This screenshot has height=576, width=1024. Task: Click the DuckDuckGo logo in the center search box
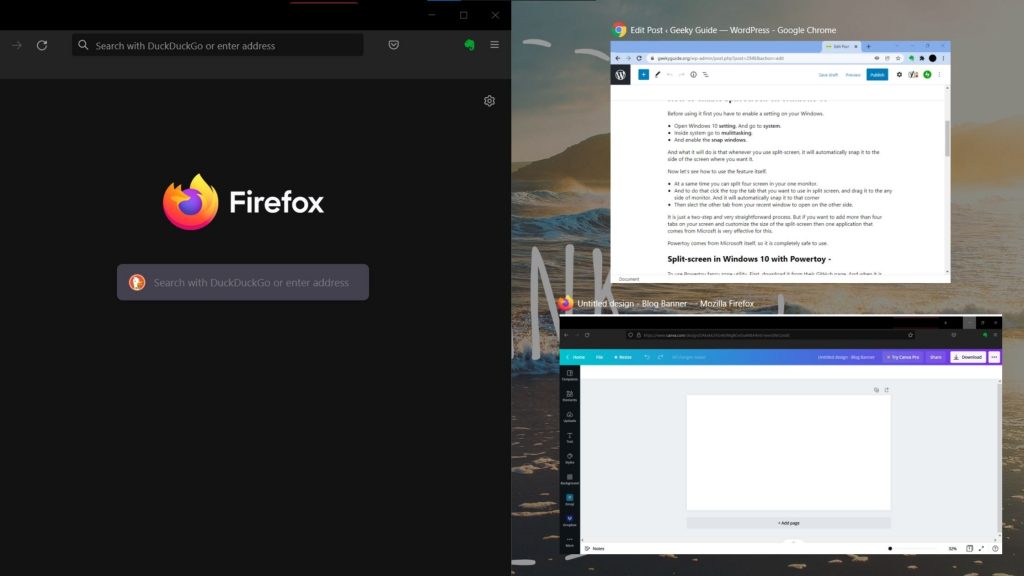[137, 282]
